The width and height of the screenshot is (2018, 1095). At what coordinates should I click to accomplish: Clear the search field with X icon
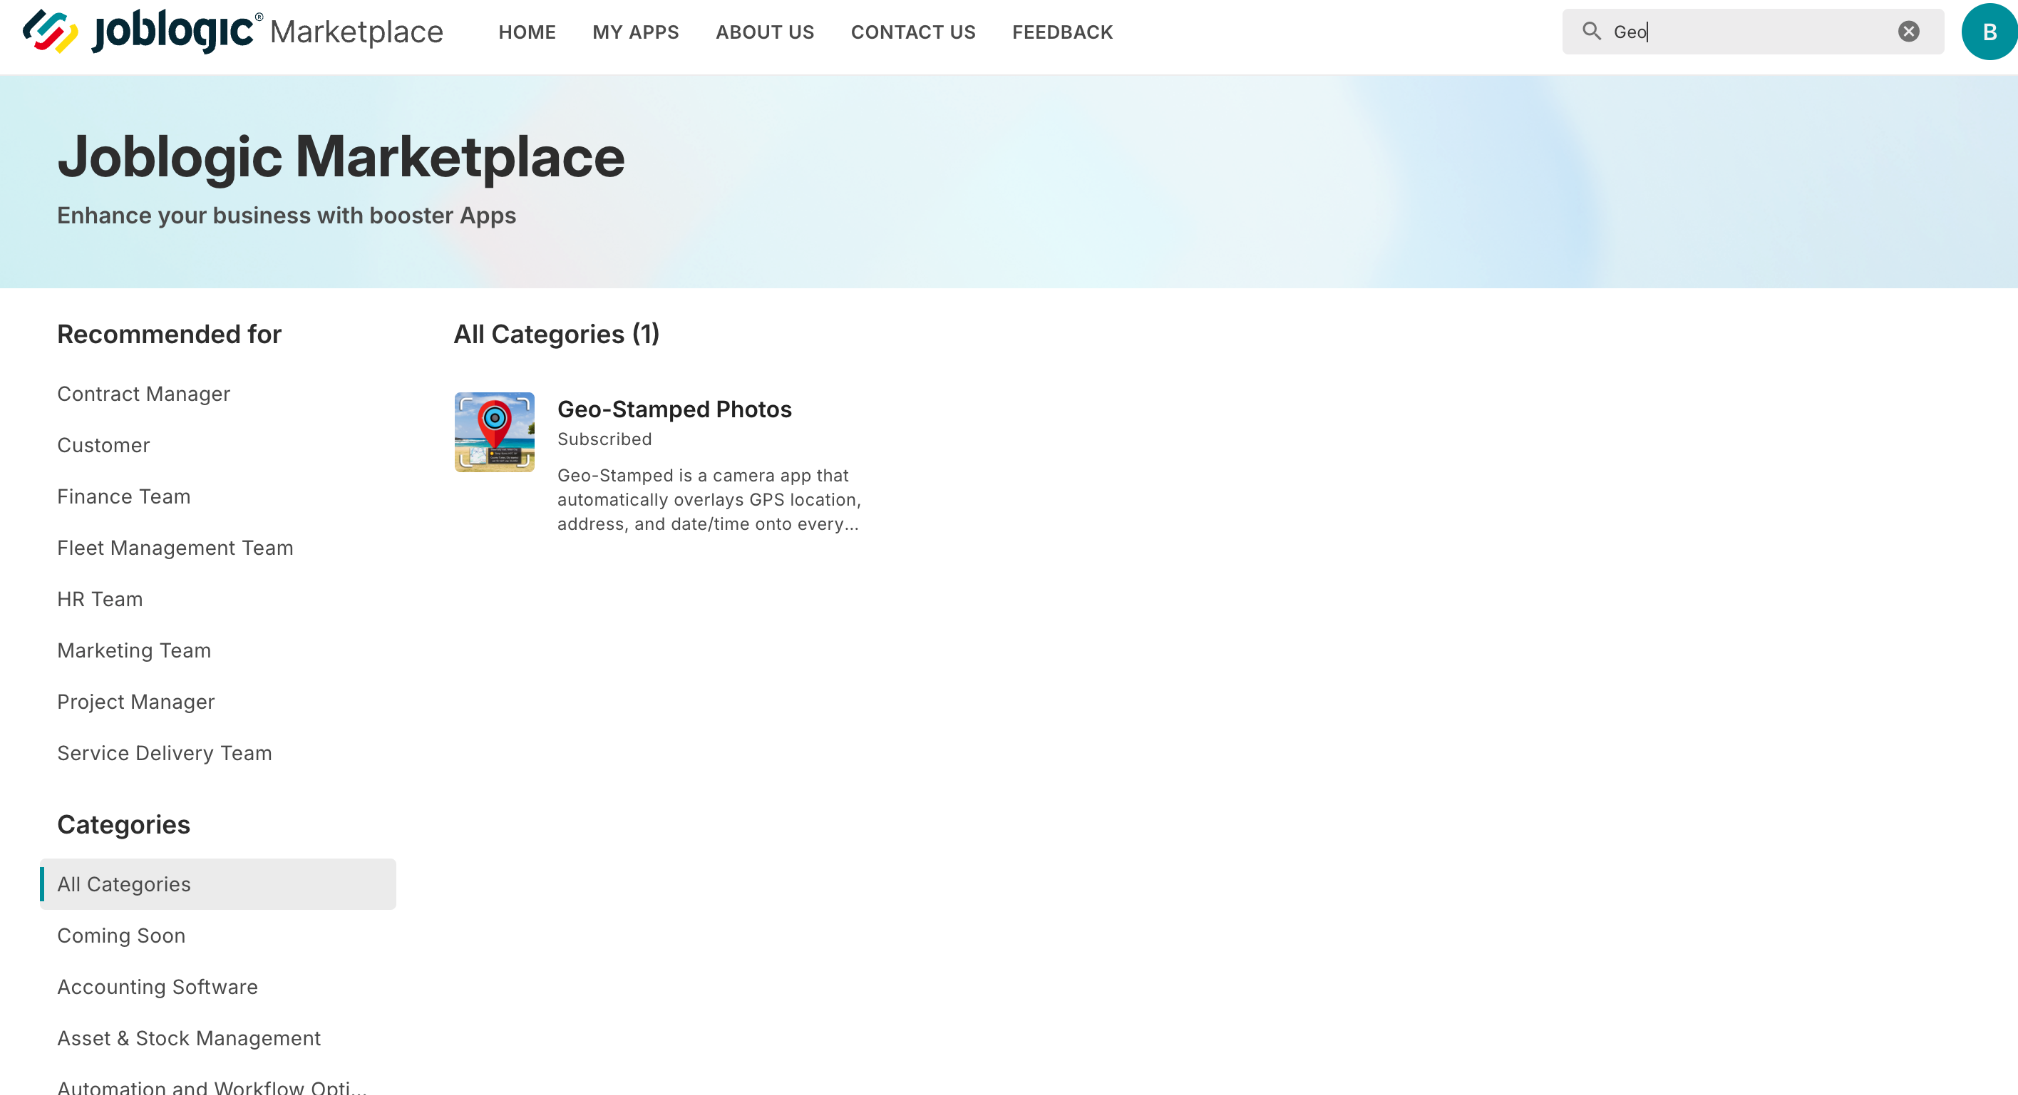click(1908, 31)
